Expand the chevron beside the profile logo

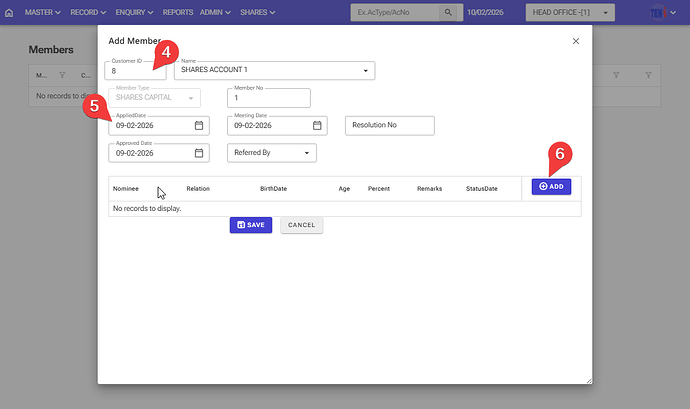pyautogui.click(x=673, y=13)
